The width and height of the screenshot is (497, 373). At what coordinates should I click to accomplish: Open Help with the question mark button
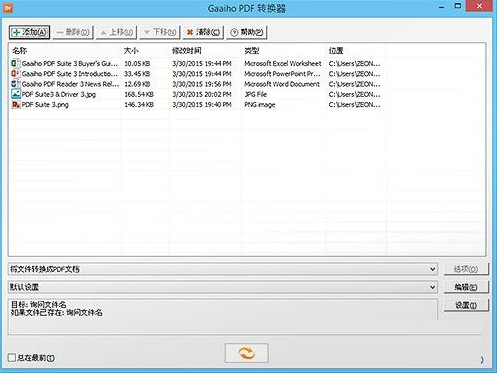tap(247, 32)
